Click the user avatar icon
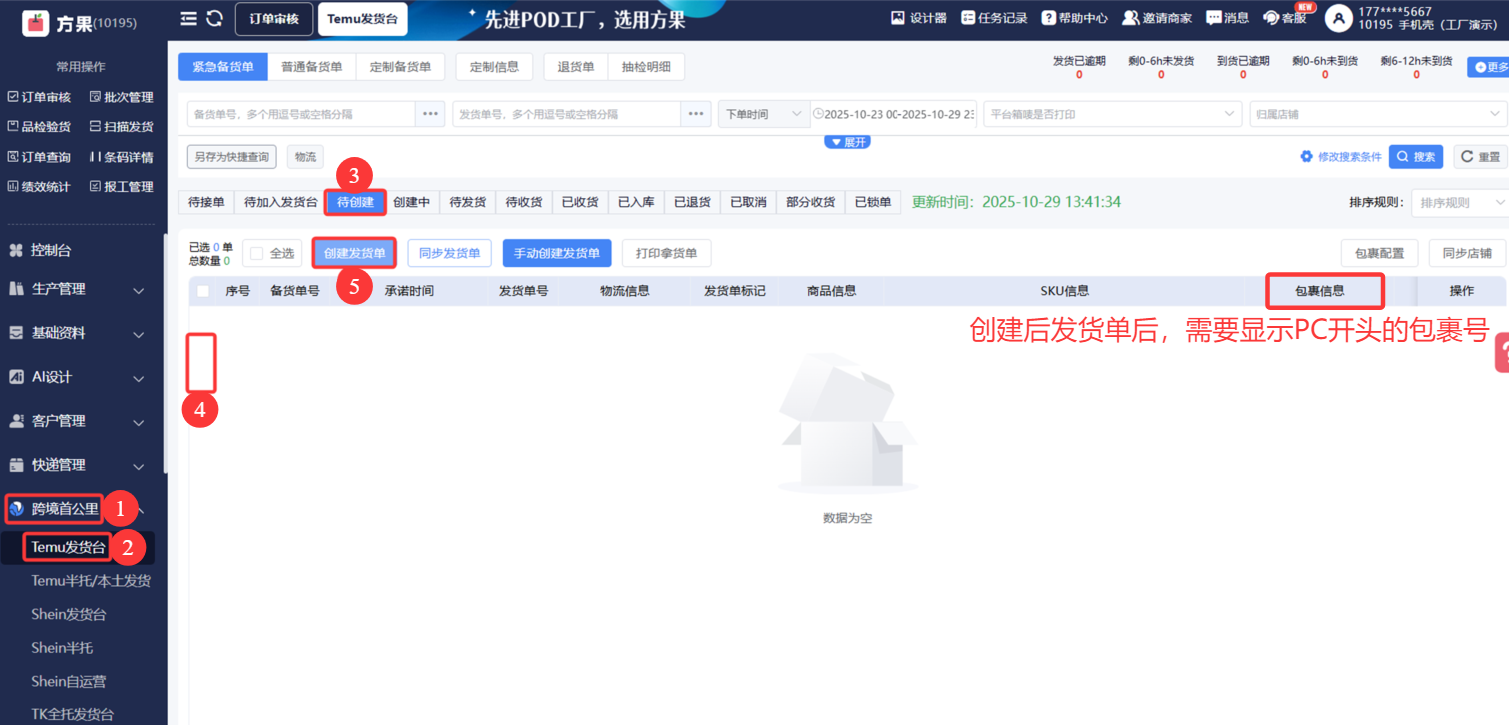1509x725 pixels. [1338, 18]
